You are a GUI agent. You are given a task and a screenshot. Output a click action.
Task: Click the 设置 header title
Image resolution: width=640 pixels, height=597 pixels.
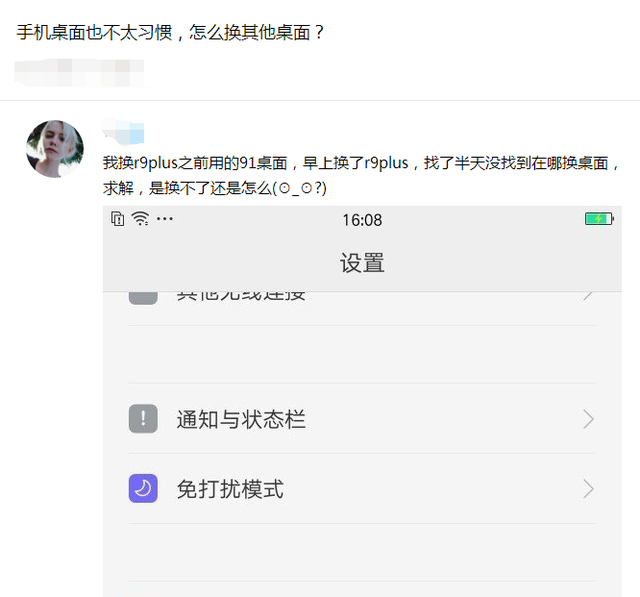coord(362,263)
